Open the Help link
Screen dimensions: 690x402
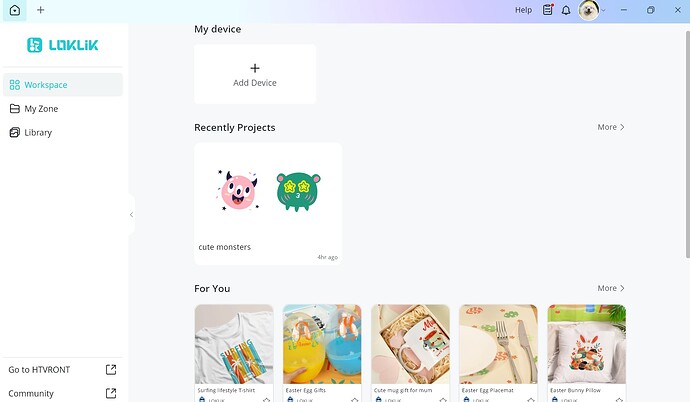523,10
